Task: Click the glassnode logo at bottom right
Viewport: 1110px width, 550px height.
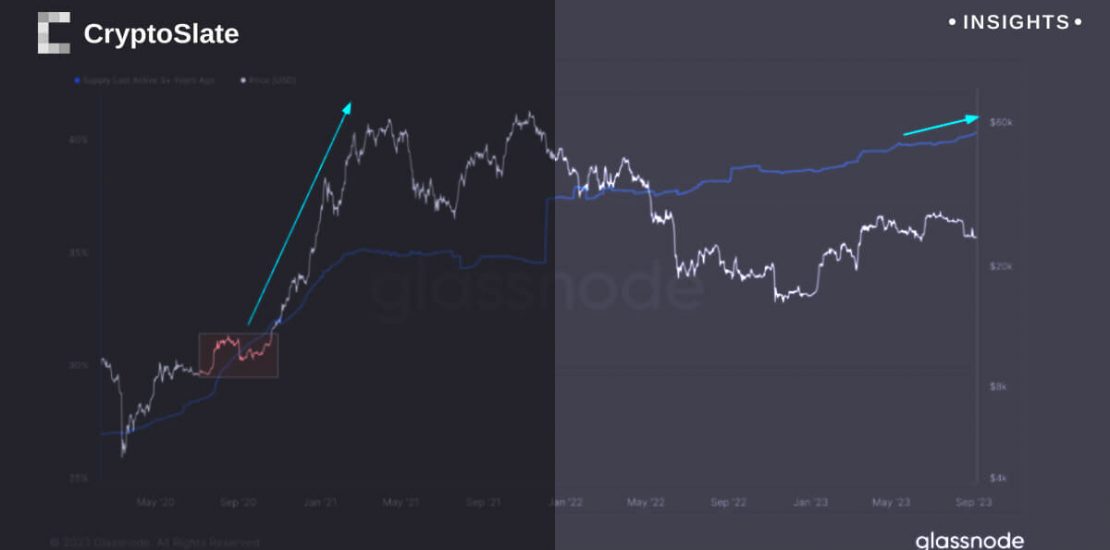Action: click(969, 540)
